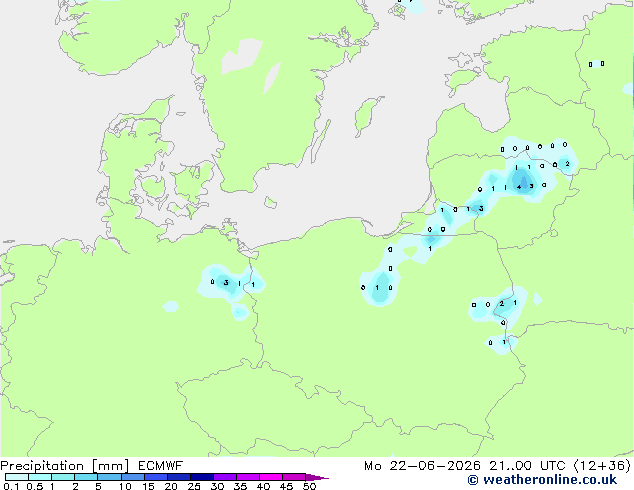Click the '25' legend scale label
This screenshot has width=634, height=490.
pos(194,486)
